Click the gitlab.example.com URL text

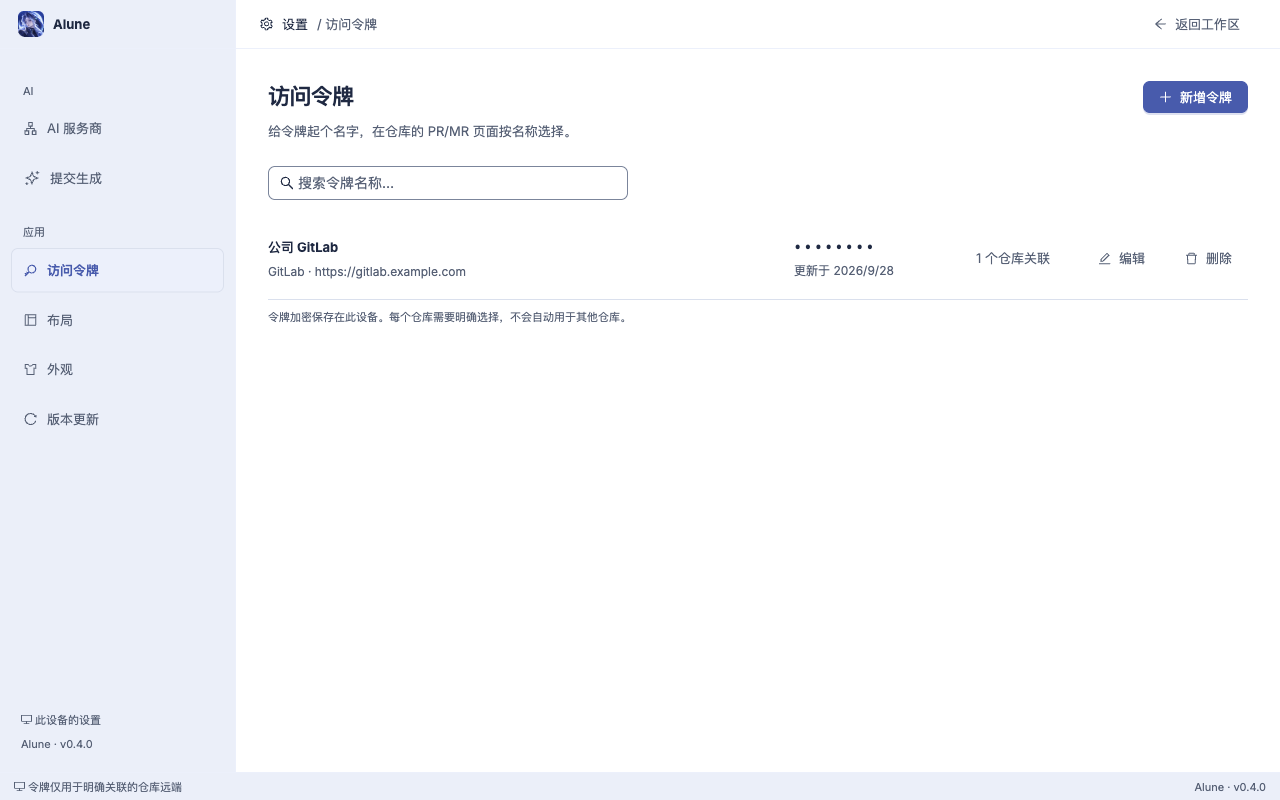pos(390,272)
